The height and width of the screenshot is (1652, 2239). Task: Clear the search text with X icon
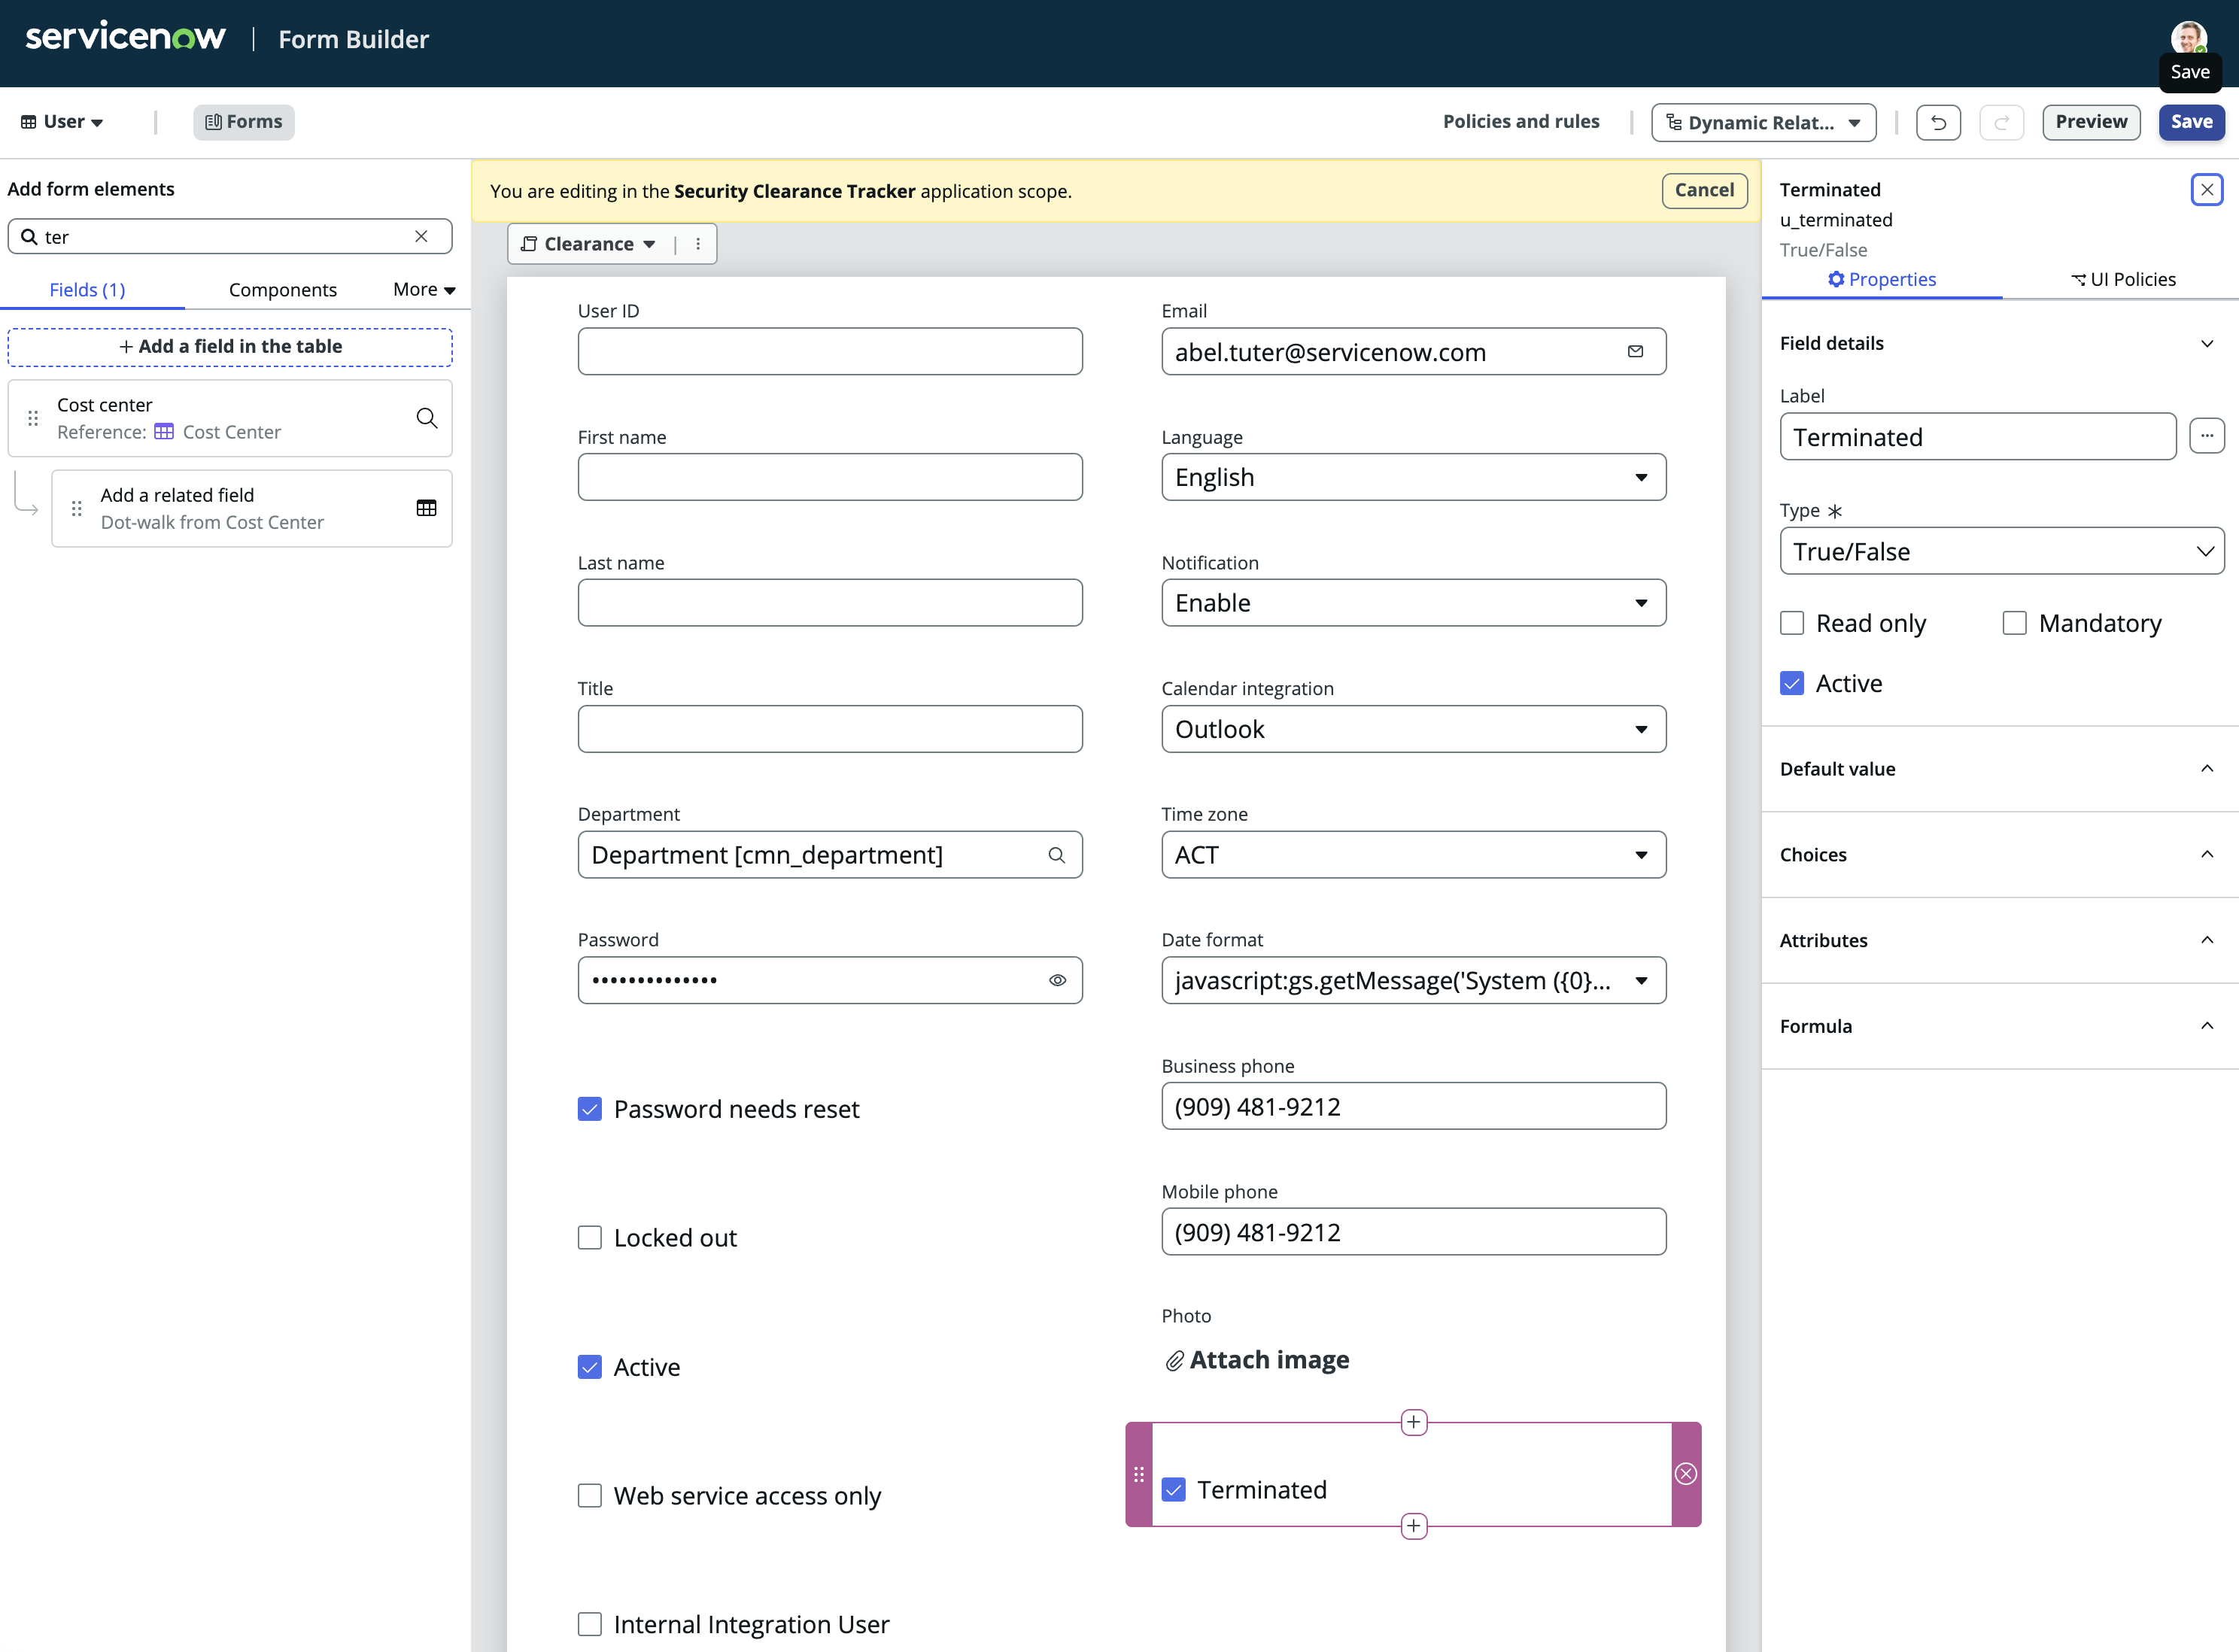pos(421,236)
